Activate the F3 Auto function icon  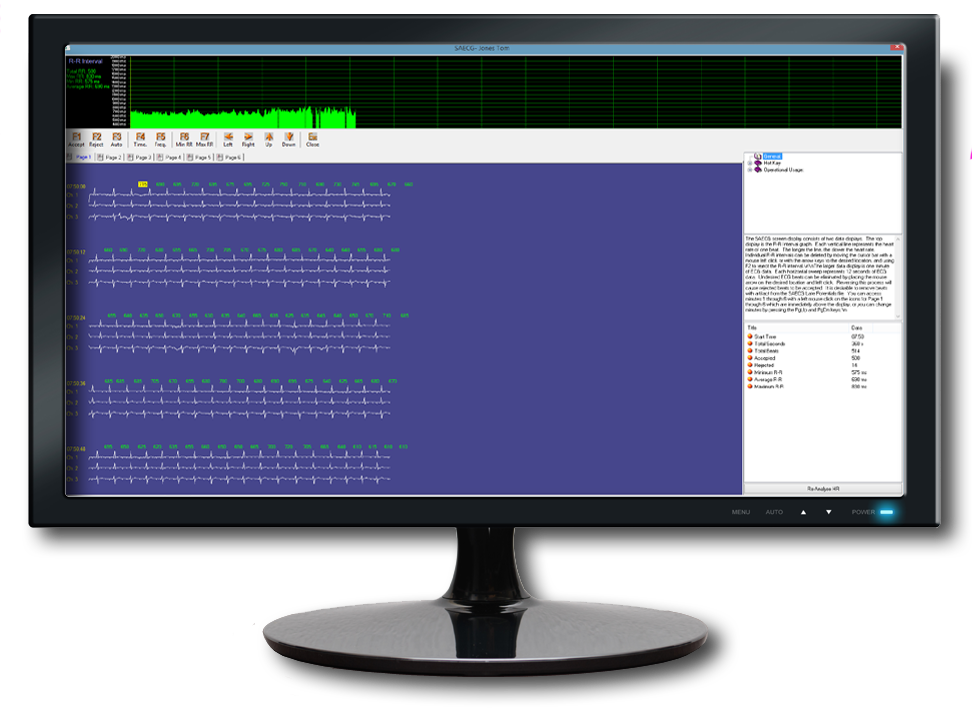(x=117, y=137)
